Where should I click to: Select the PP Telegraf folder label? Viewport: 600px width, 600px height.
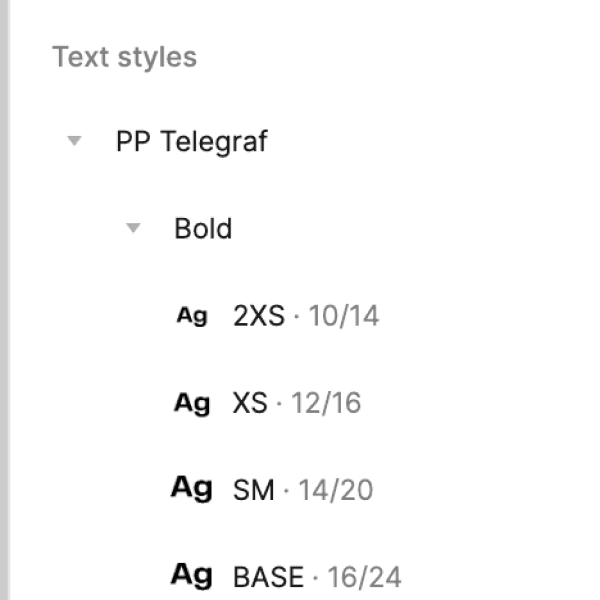click(191, 142)
